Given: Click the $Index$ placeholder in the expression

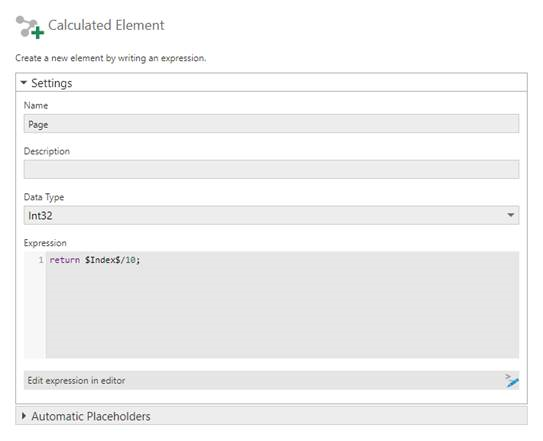Looking at the screenshot, I should tap(103, 260).
